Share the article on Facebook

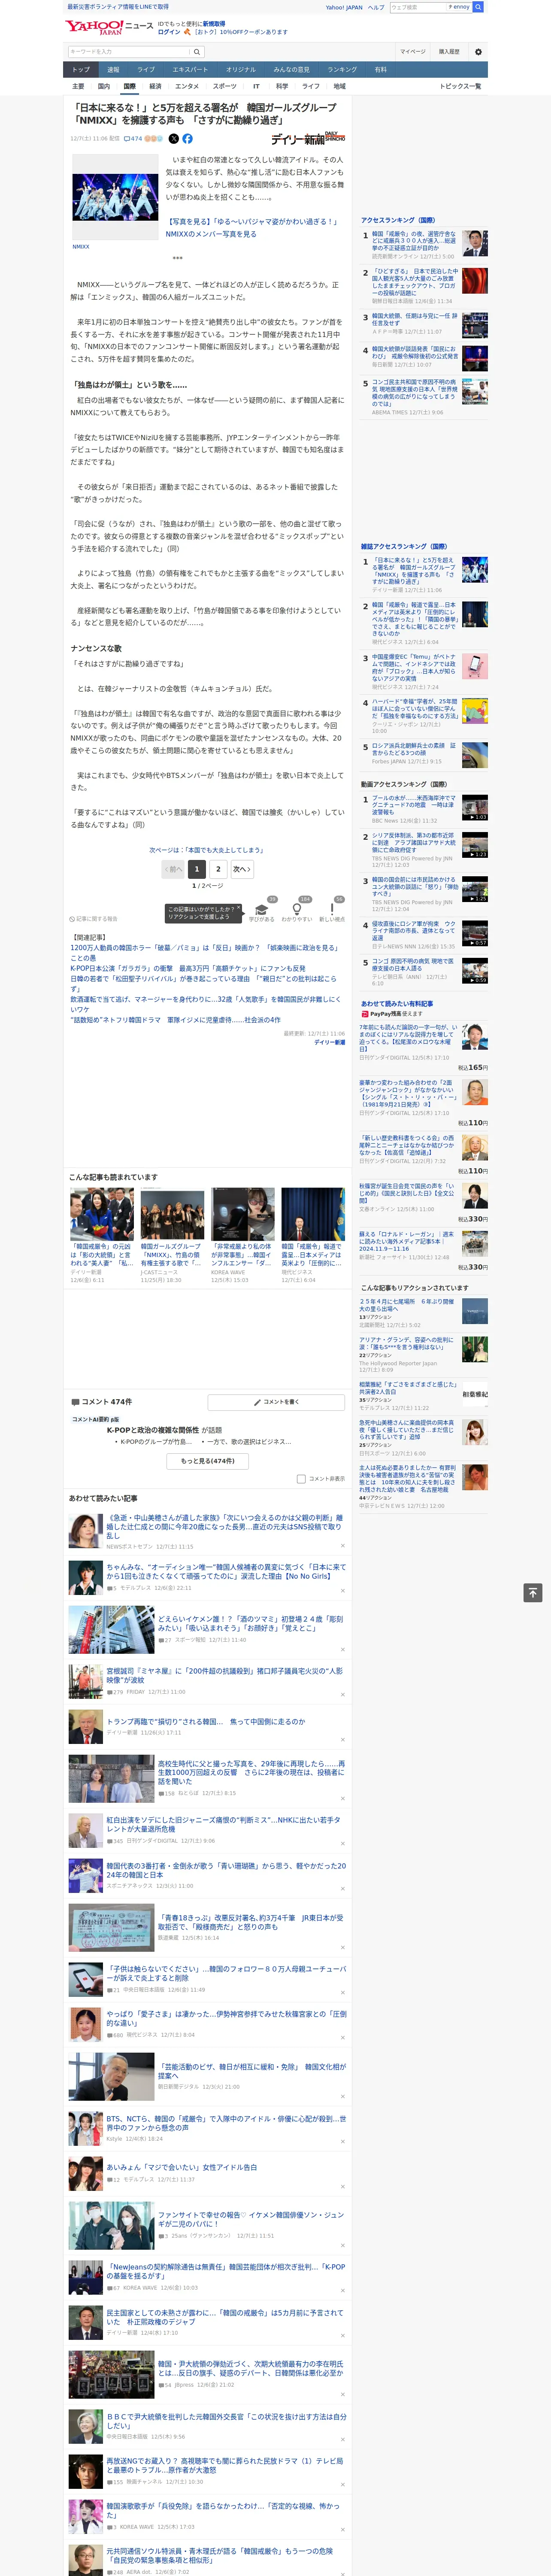(187, 139)
